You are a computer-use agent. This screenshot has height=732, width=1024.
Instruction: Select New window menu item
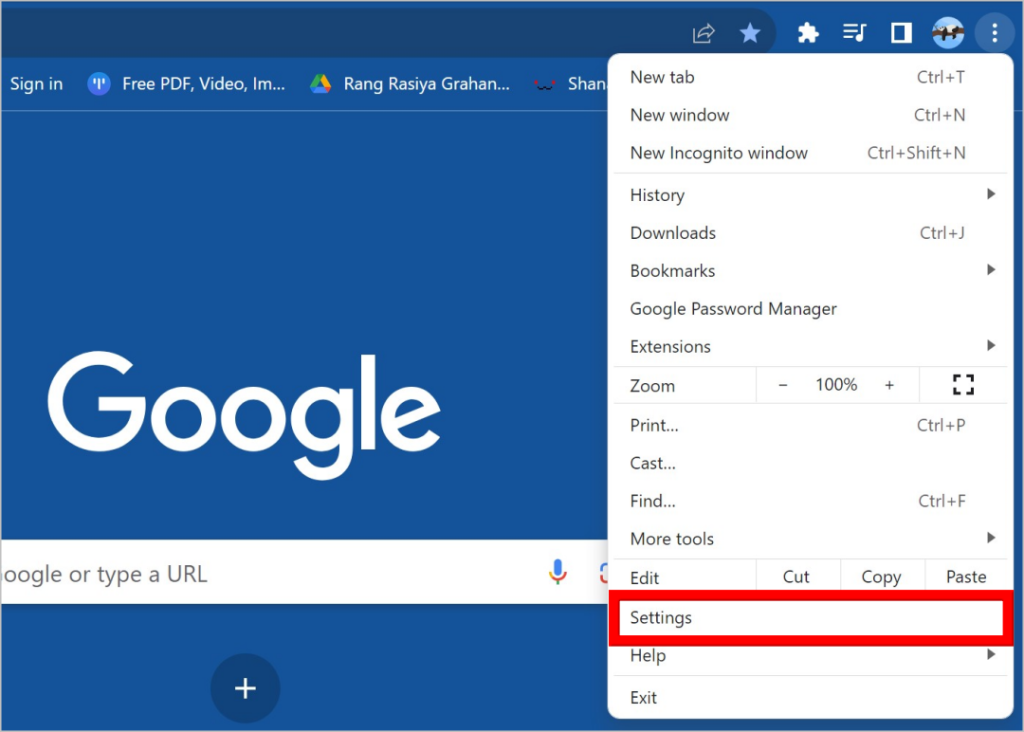(x=810, y=115)
